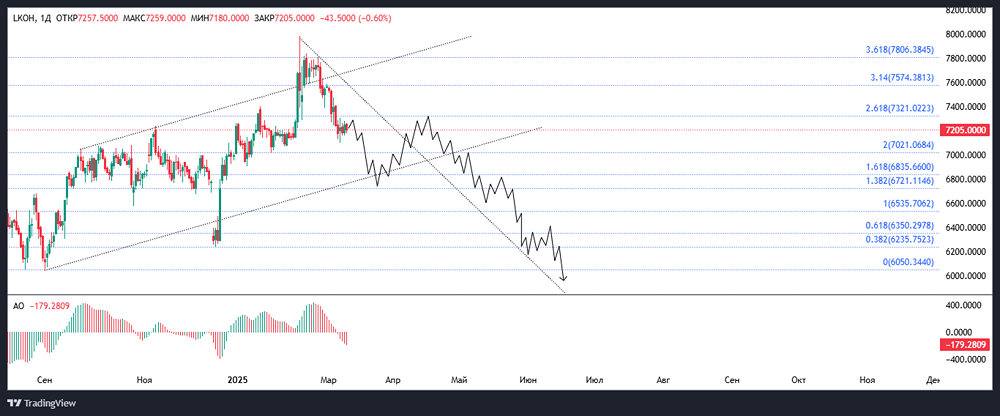Select the 0.618(6350.2978) Fibonacci level label
This screenshot has height=416, width=1000.
pos(900,225)
